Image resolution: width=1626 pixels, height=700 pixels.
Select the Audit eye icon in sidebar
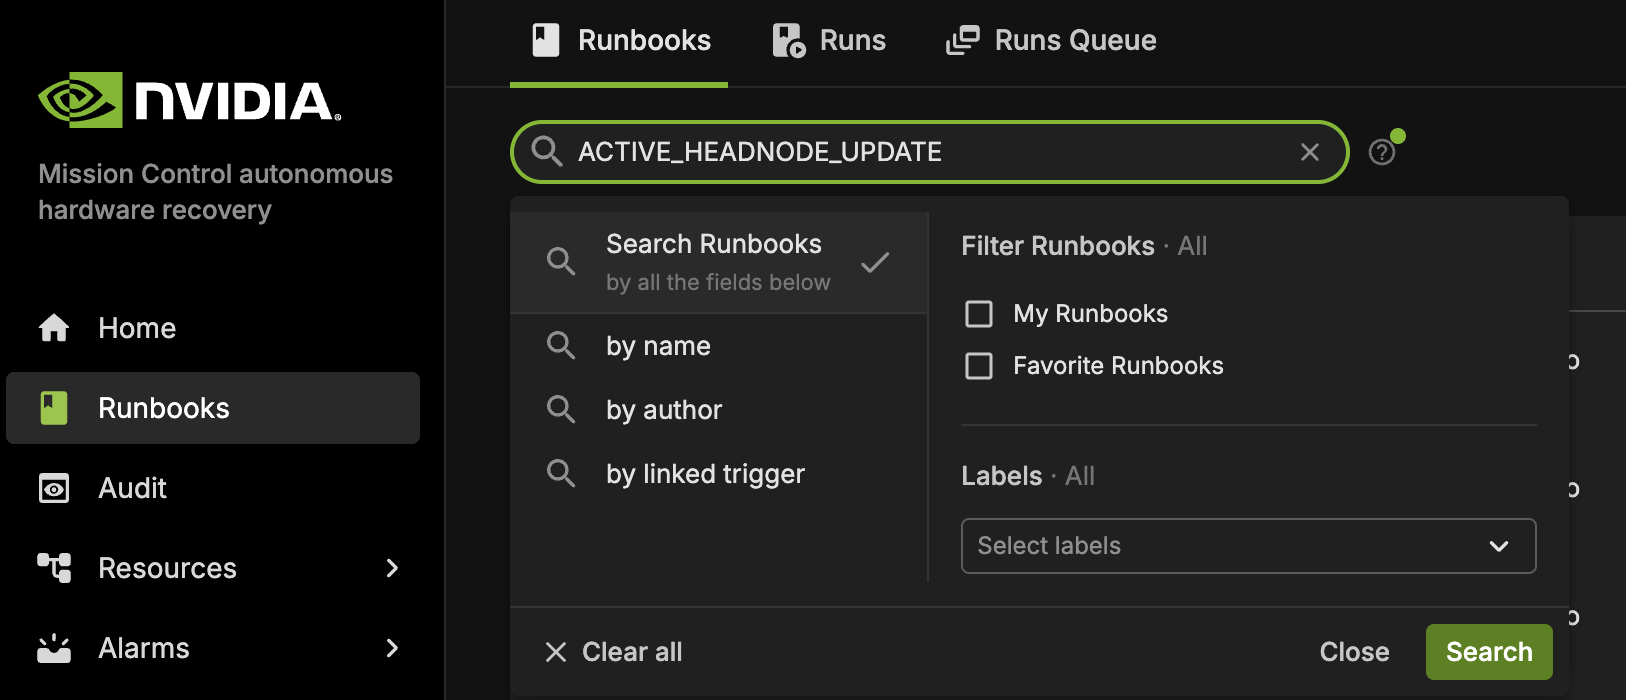[54, 488]
